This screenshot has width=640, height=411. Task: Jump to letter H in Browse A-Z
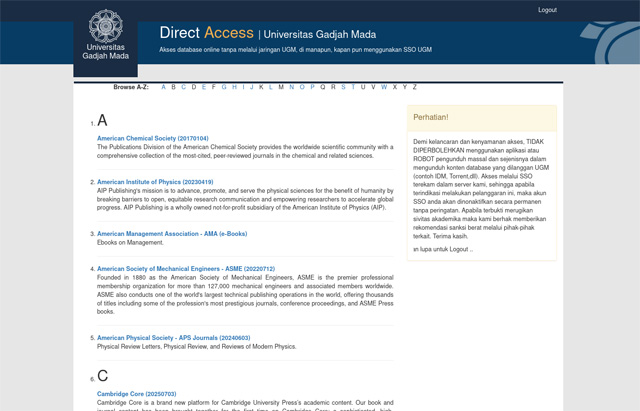coord(234,87)
